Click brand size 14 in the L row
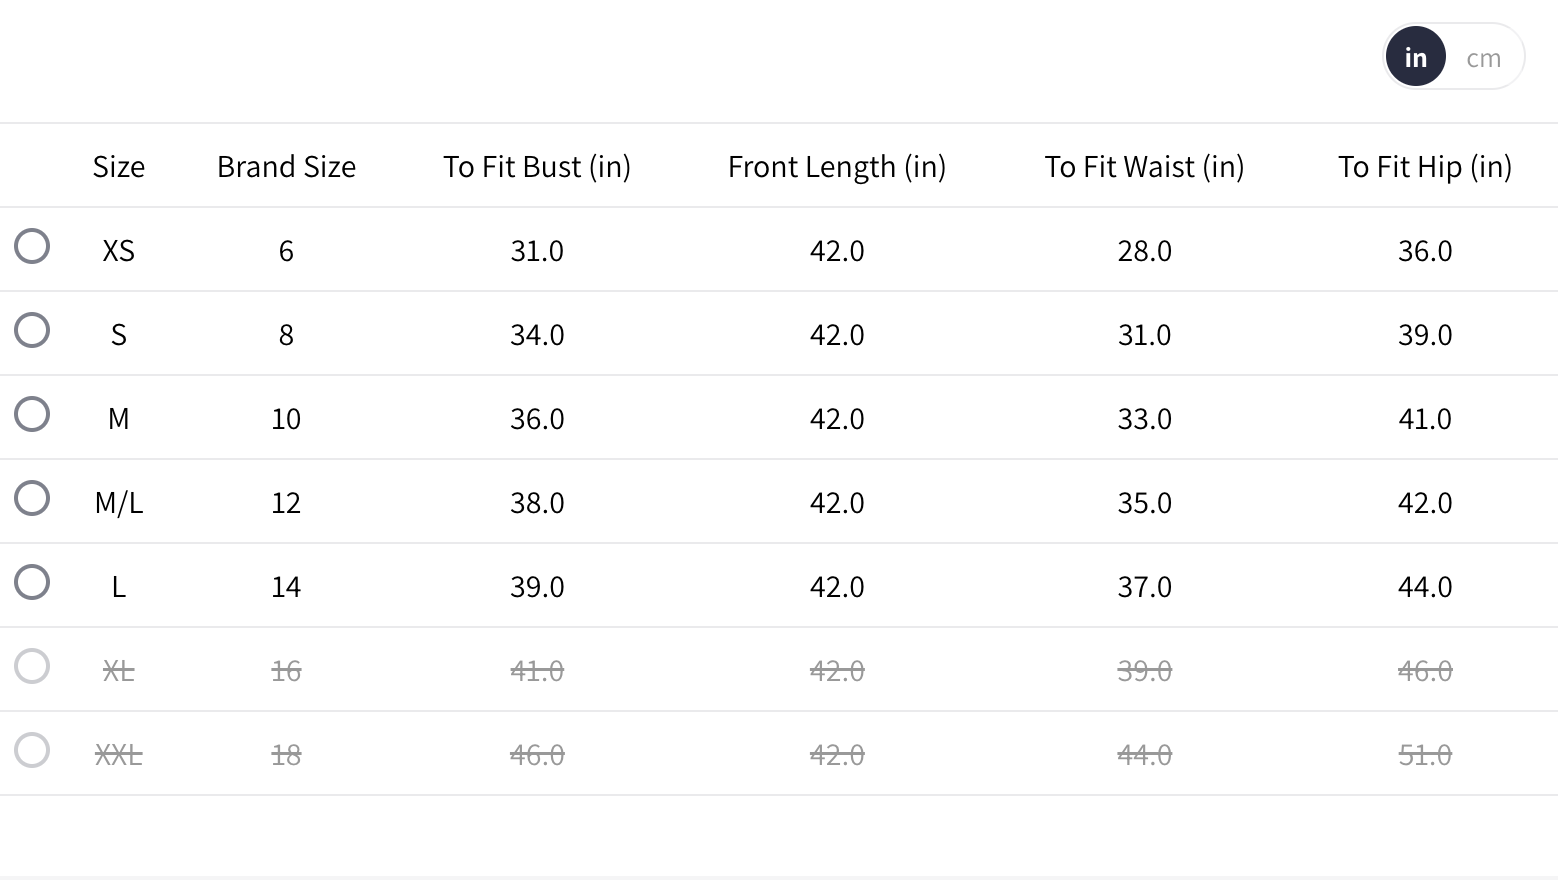The image size is (1558, 880). [286, 586]
